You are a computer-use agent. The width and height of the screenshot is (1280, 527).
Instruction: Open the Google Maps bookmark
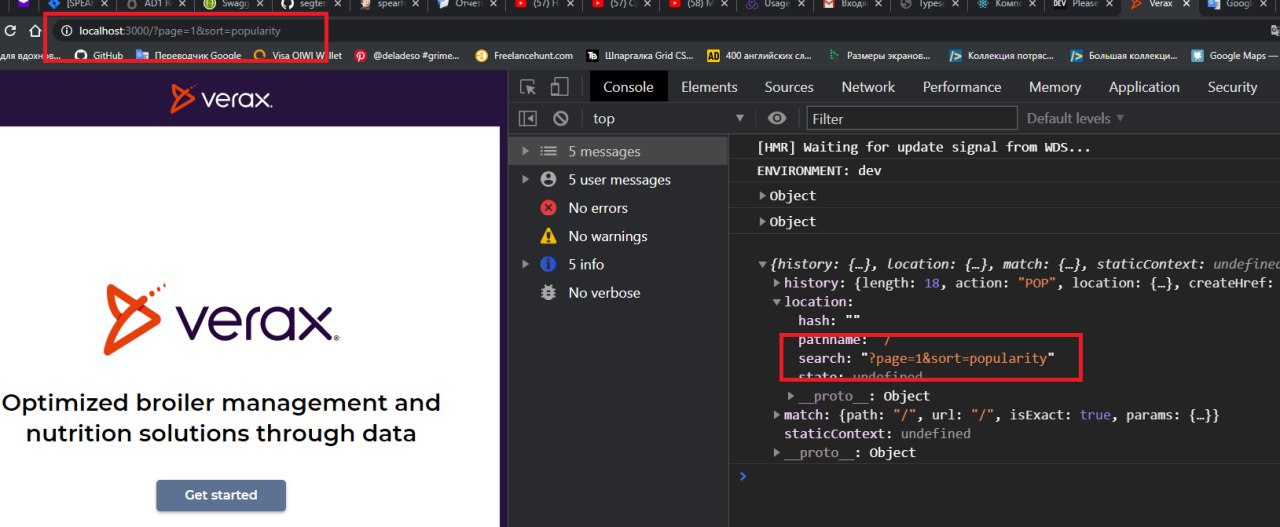[x=1232, y=56]
